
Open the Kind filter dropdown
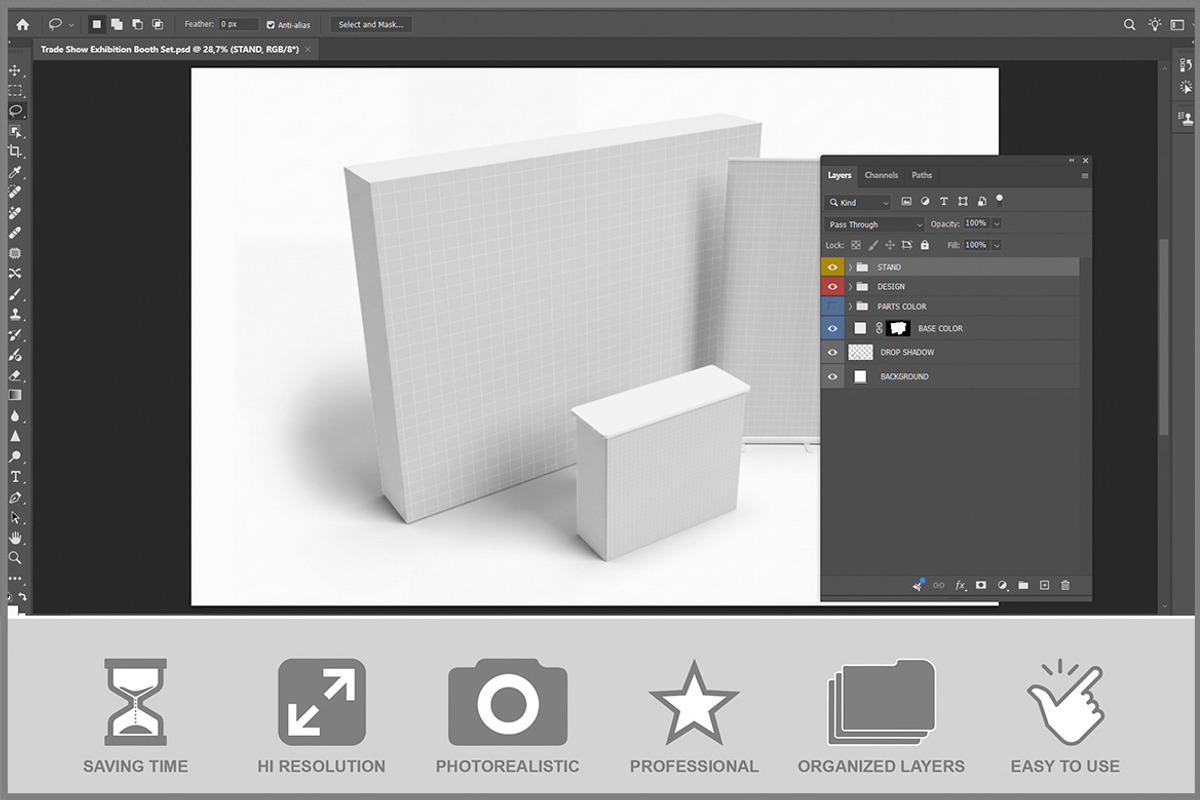point(858,203)
